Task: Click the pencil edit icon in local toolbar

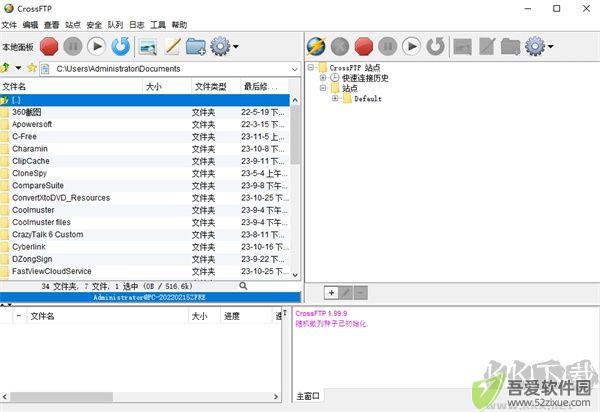Action: click(x=172, y=47)
